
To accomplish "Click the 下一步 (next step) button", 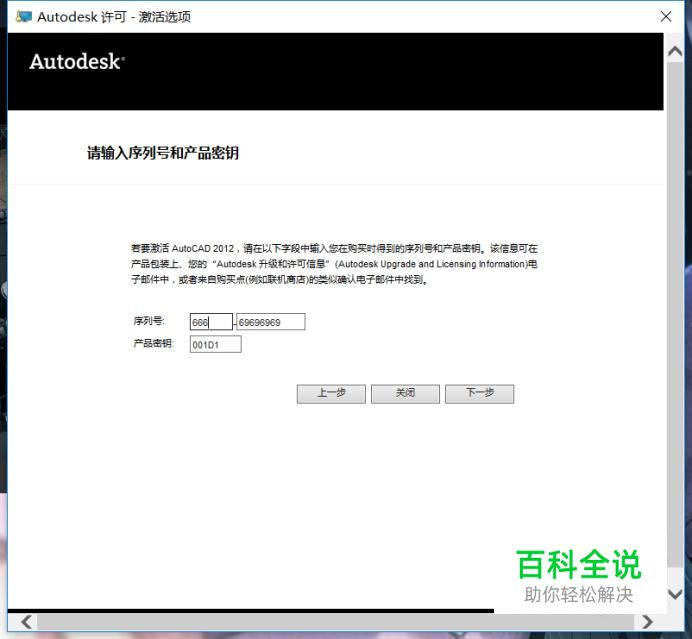I will [479, 393].
